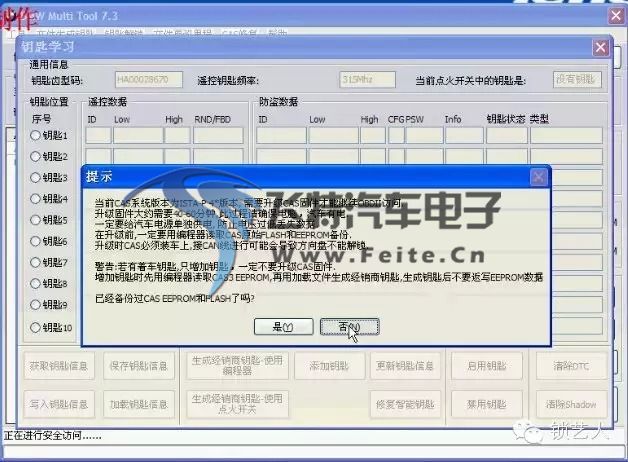Click the 钥匙齿型码 field HA00028670

pyautogui.click(x=149, y=80)
